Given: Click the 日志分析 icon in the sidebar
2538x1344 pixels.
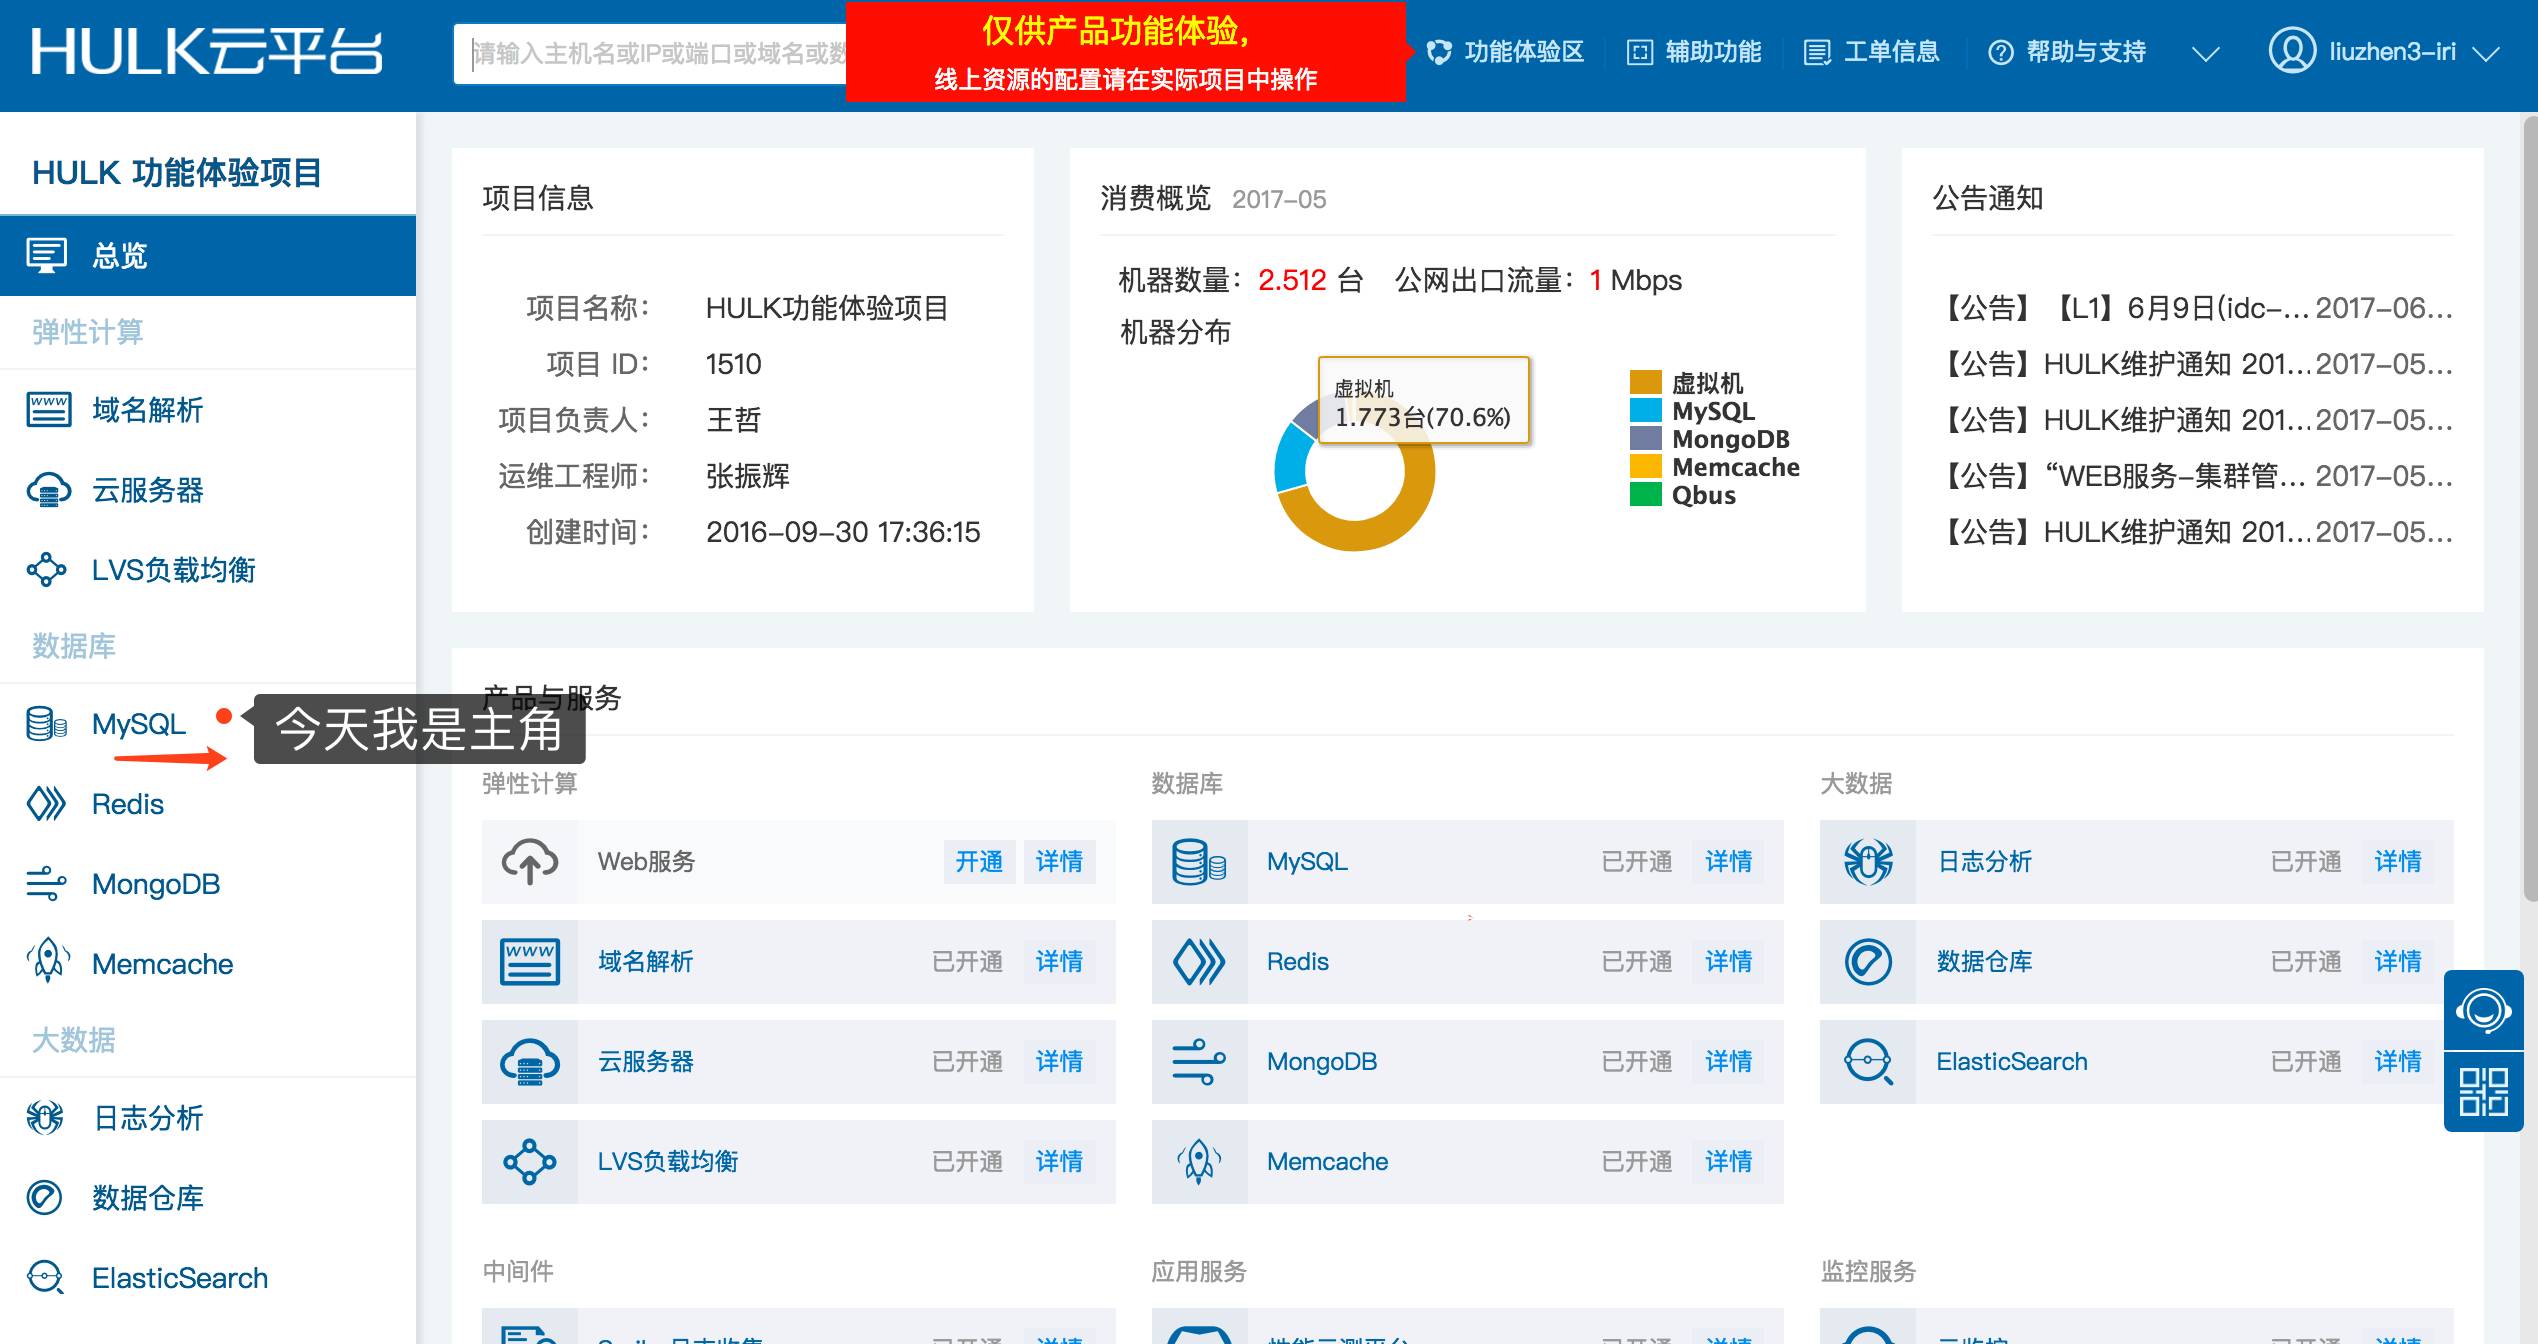Looking at the screenshot, I should coord(46,1118).
